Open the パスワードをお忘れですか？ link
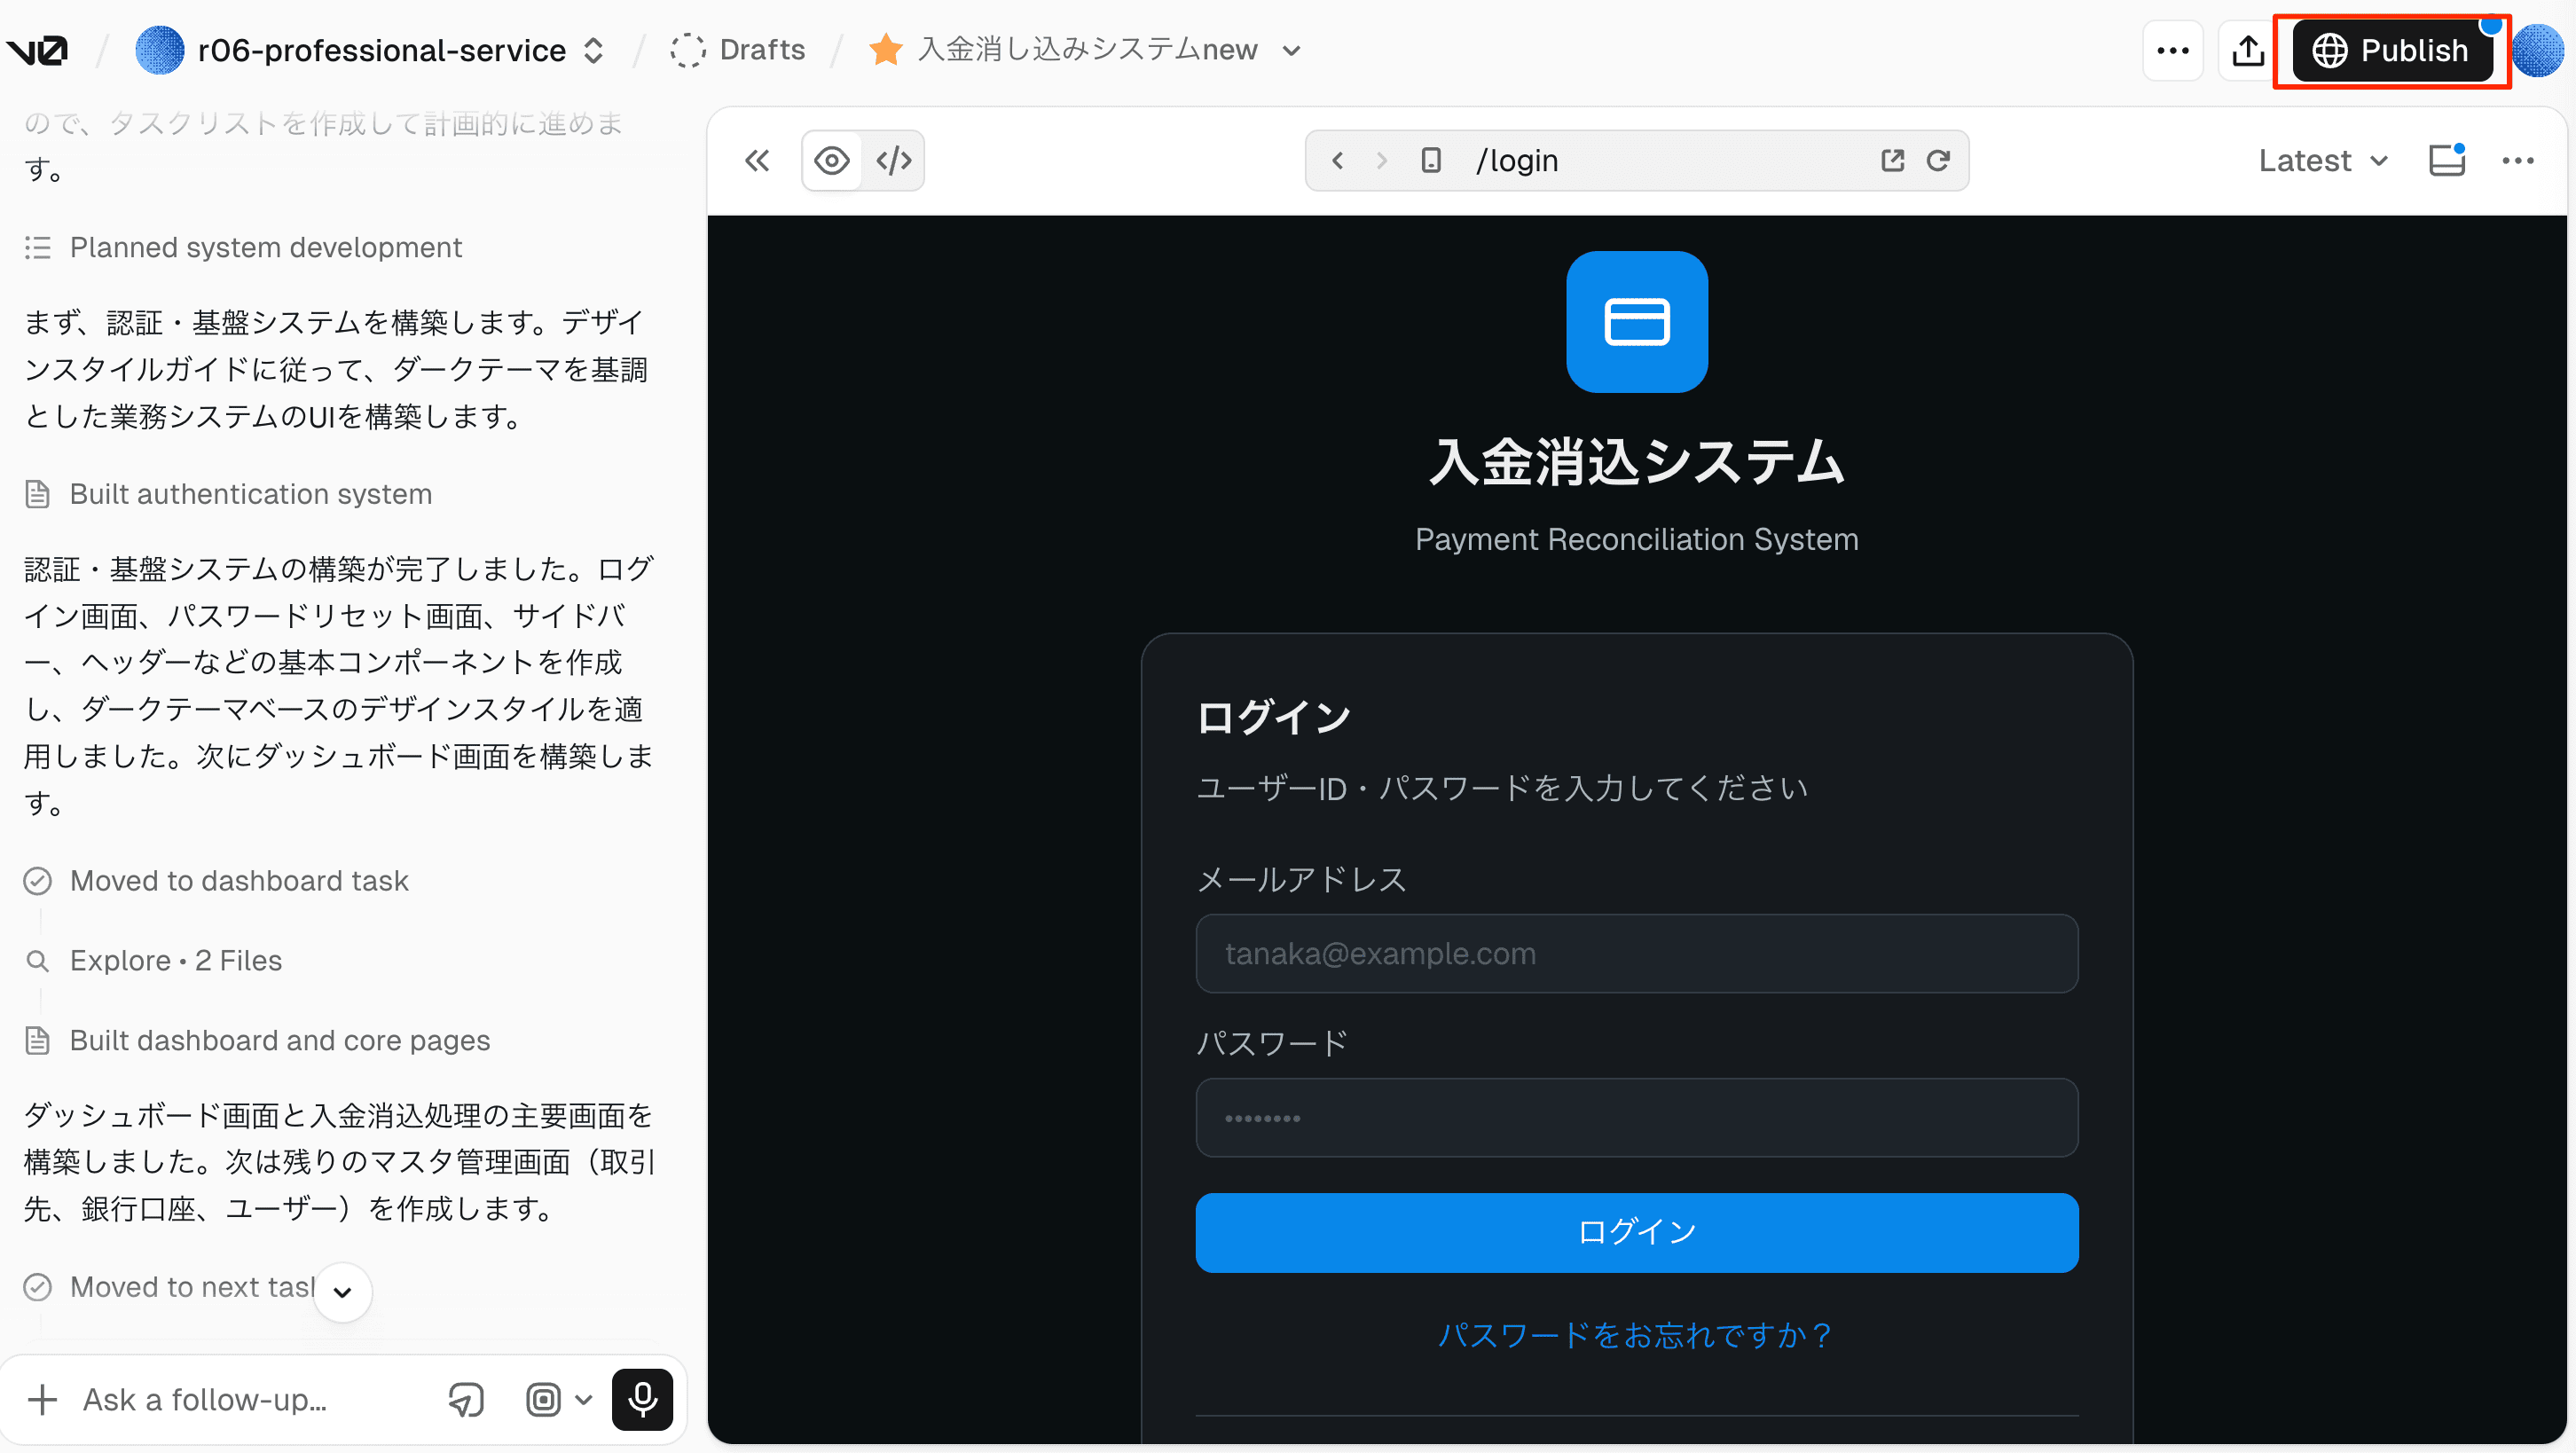The image size is (2576, 1453). pos(1637,1336)
